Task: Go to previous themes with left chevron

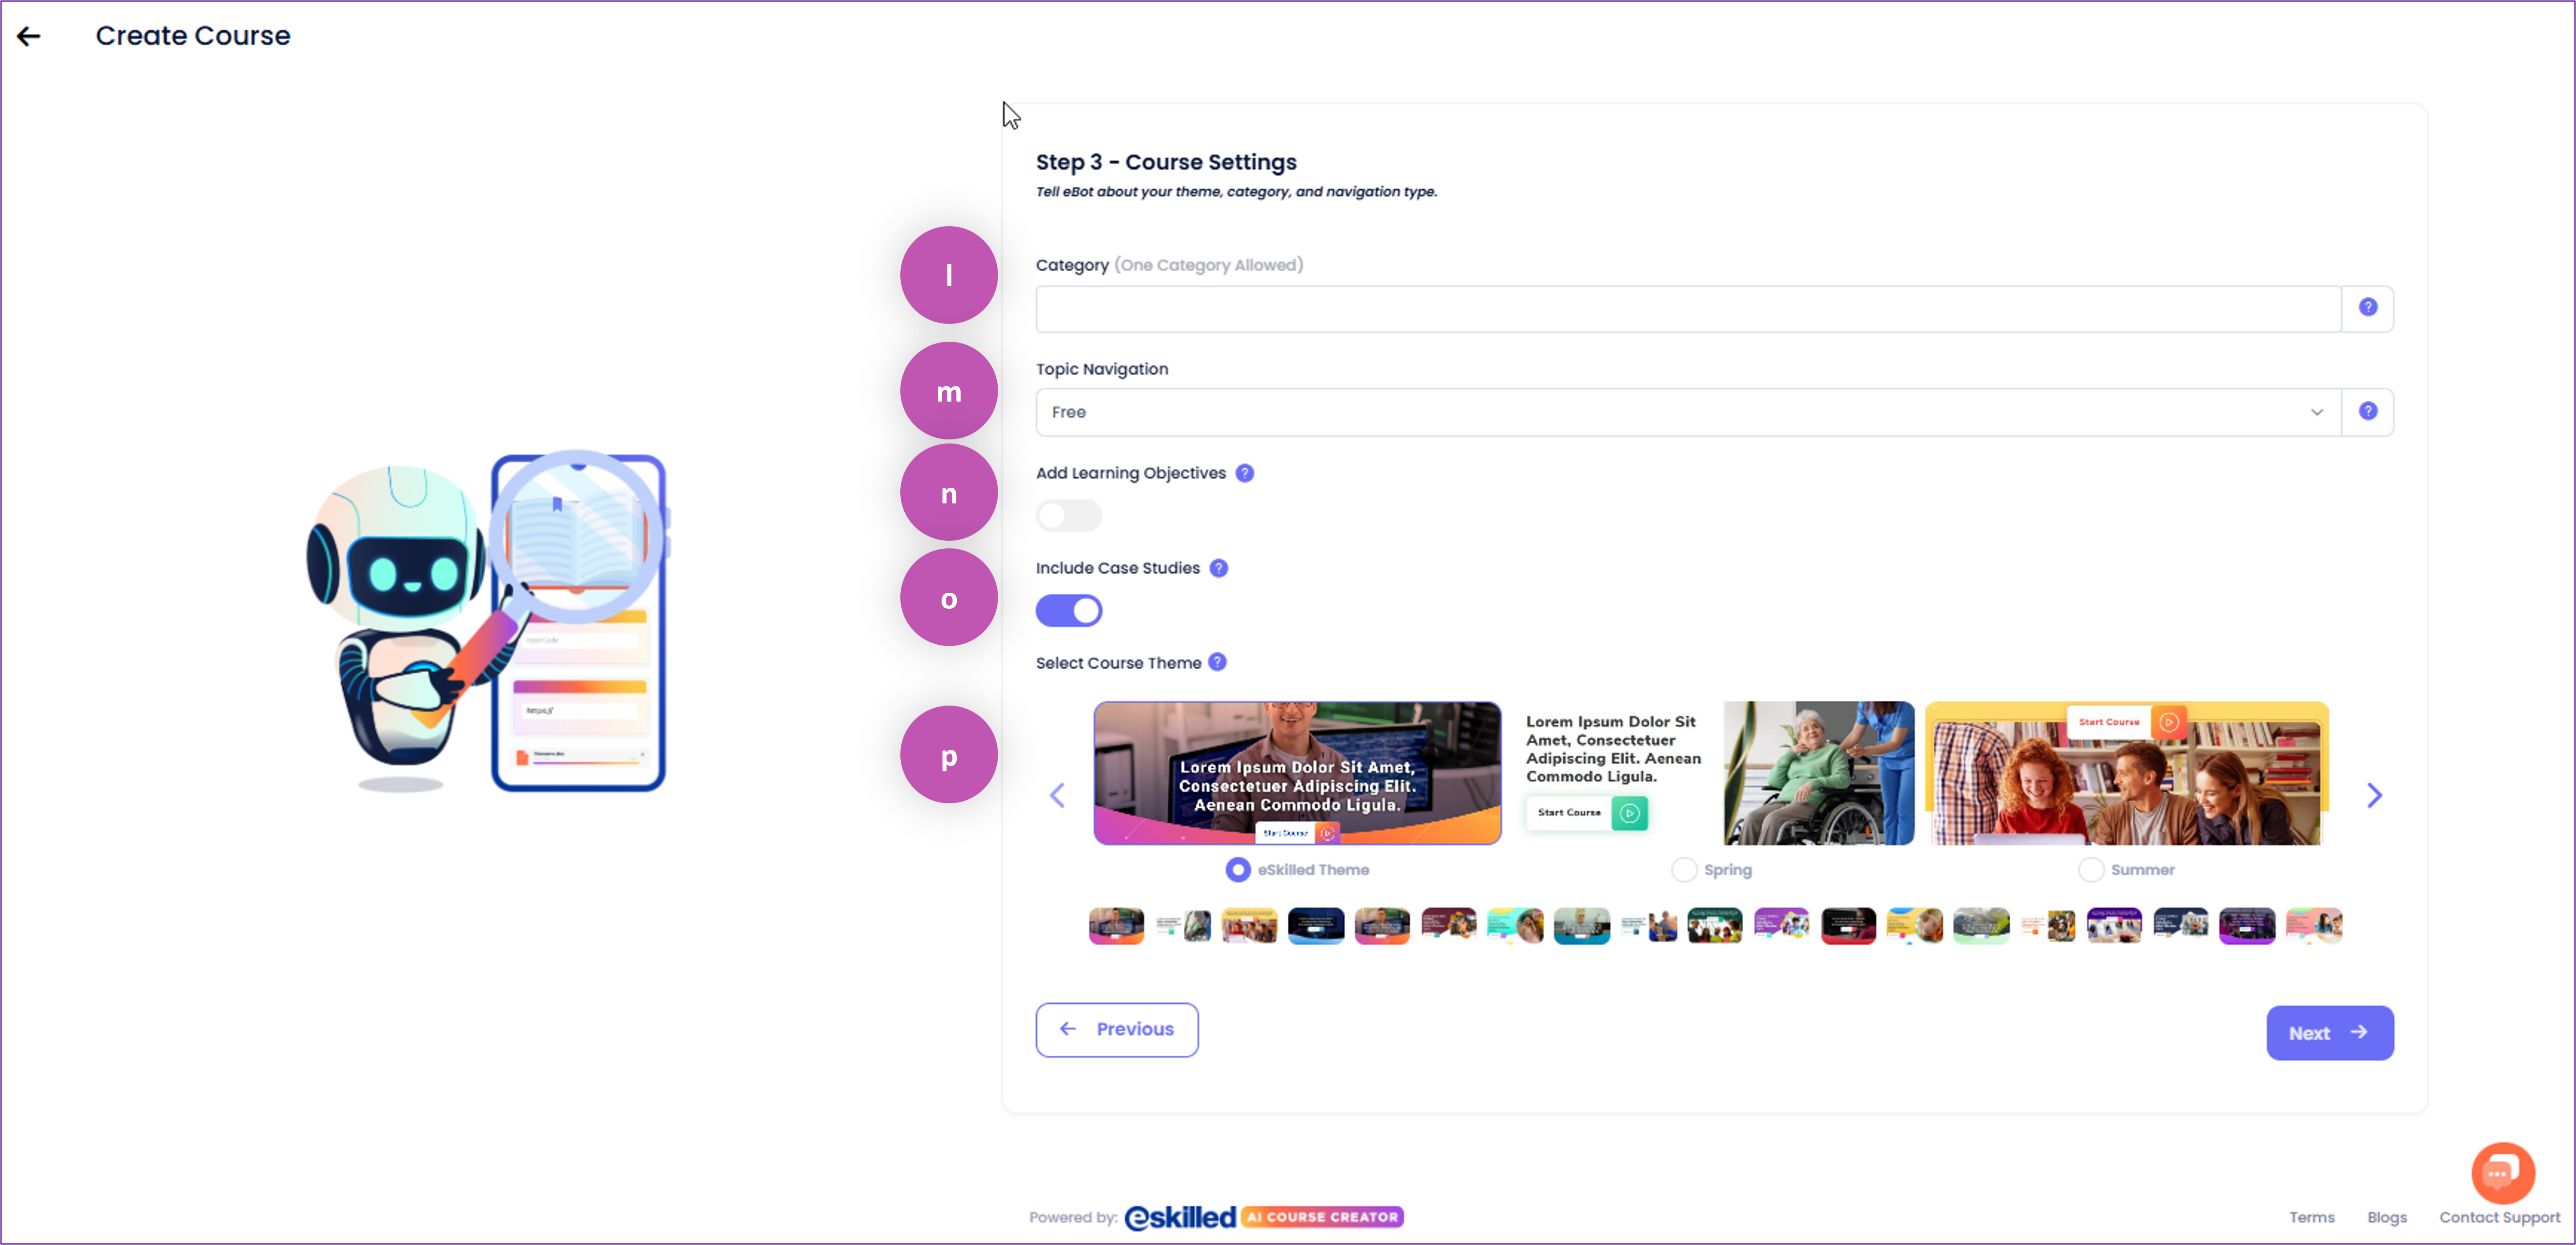Action: [x=1057, y=795]
